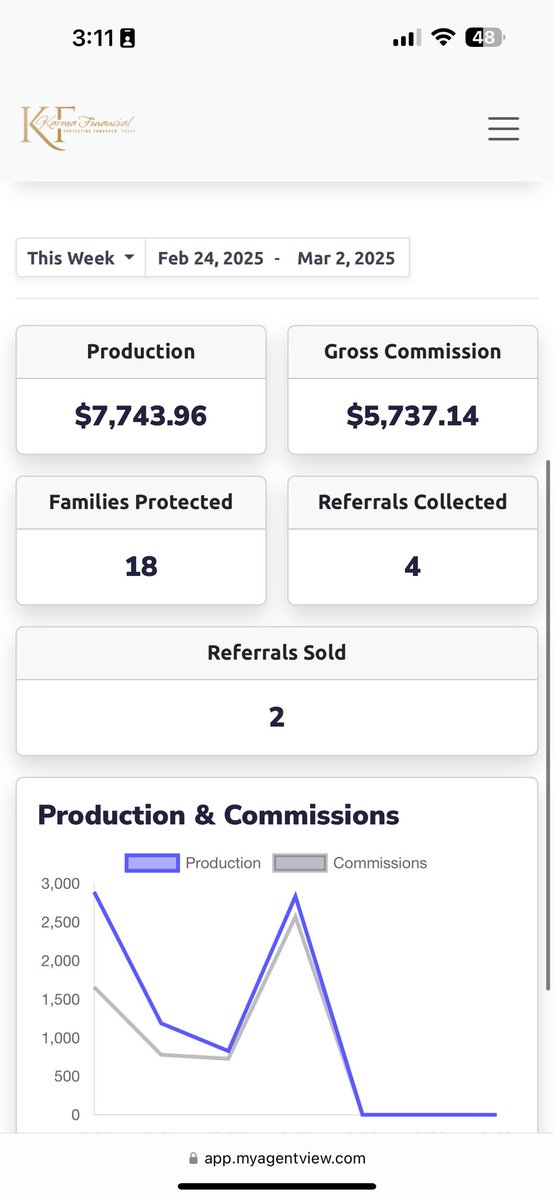Image resolution: width=554 pixels, height=1200 pixels.
Task: Click the page scrollbar on right edge
Action: [547, 725]
